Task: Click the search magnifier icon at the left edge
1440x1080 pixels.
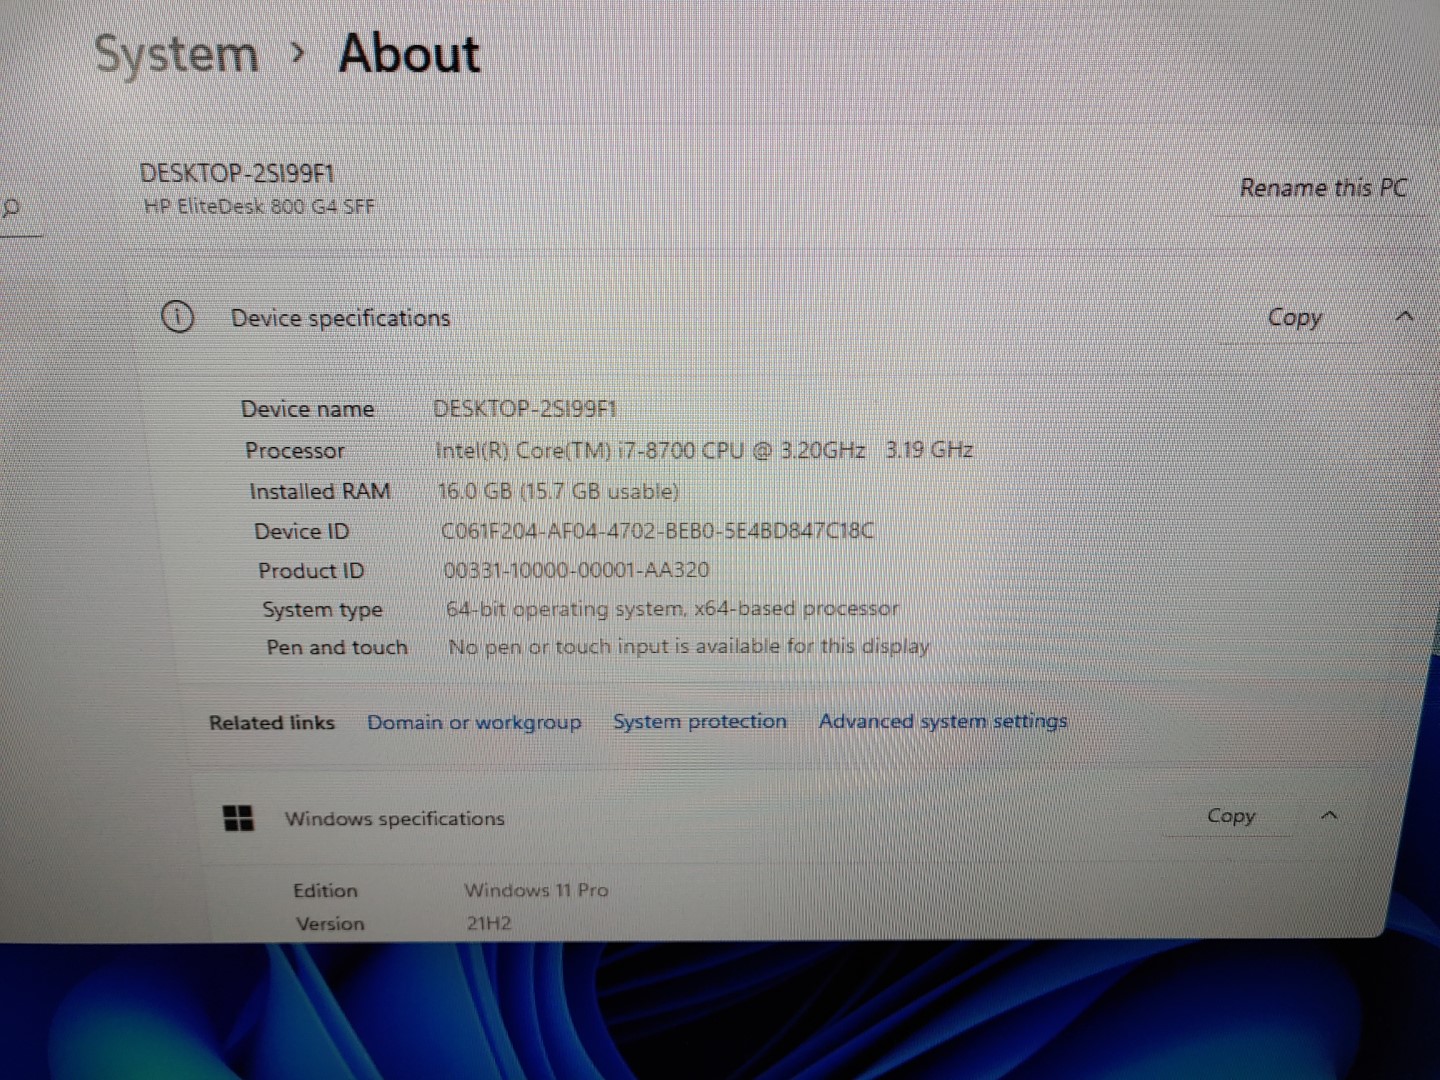Action: tap(11, 208)
